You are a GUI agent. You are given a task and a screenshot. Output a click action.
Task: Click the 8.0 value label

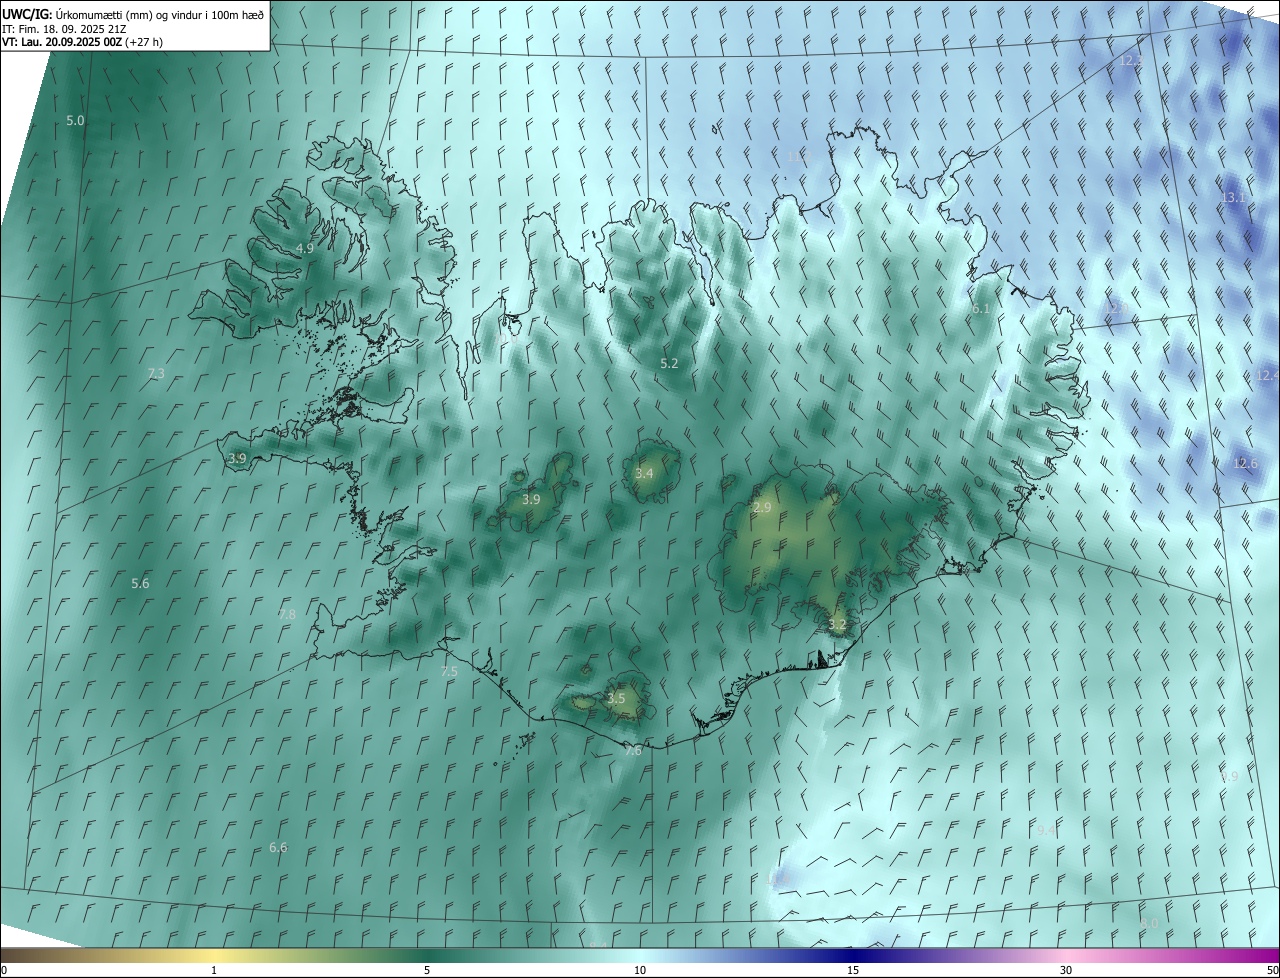[1149, 924]
